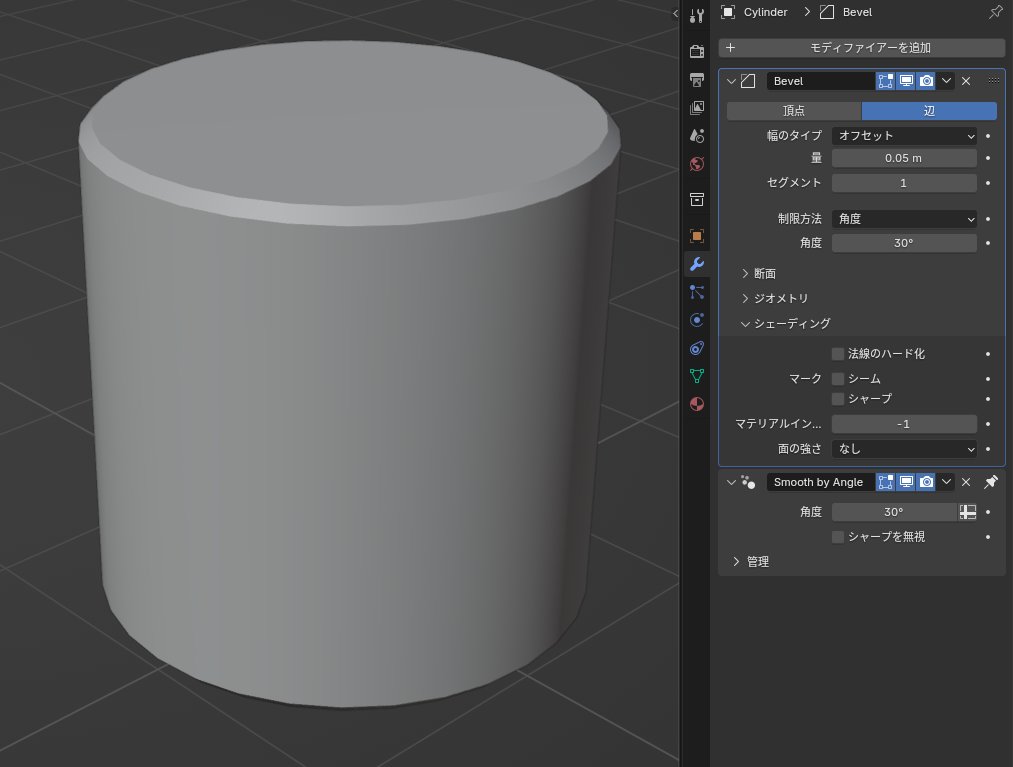The image size is (1013, 767).
Task: Open the Object properties tab
Action: (x=696, y=236)
